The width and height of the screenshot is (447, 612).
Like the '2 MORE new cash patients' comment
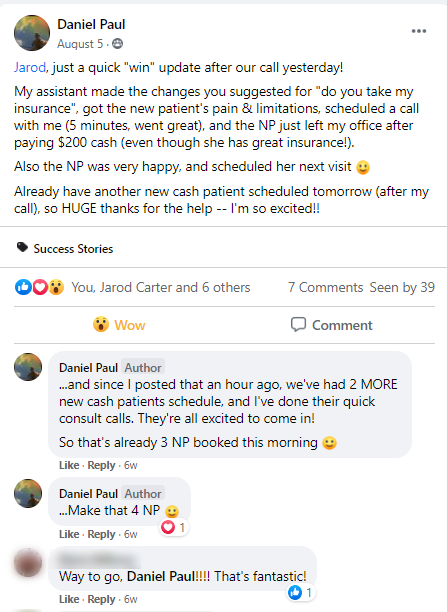click(69, 465)
